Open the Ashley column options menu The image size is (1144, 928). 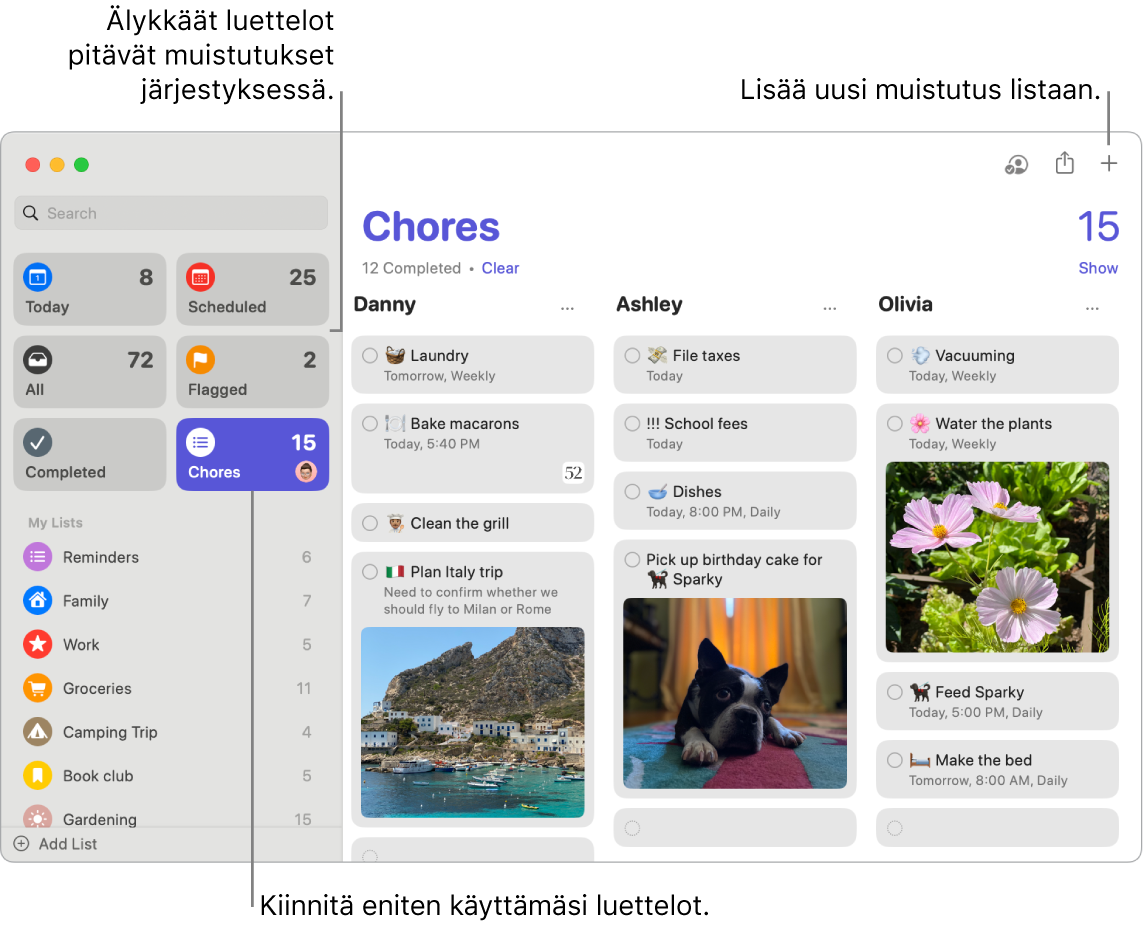830,309
